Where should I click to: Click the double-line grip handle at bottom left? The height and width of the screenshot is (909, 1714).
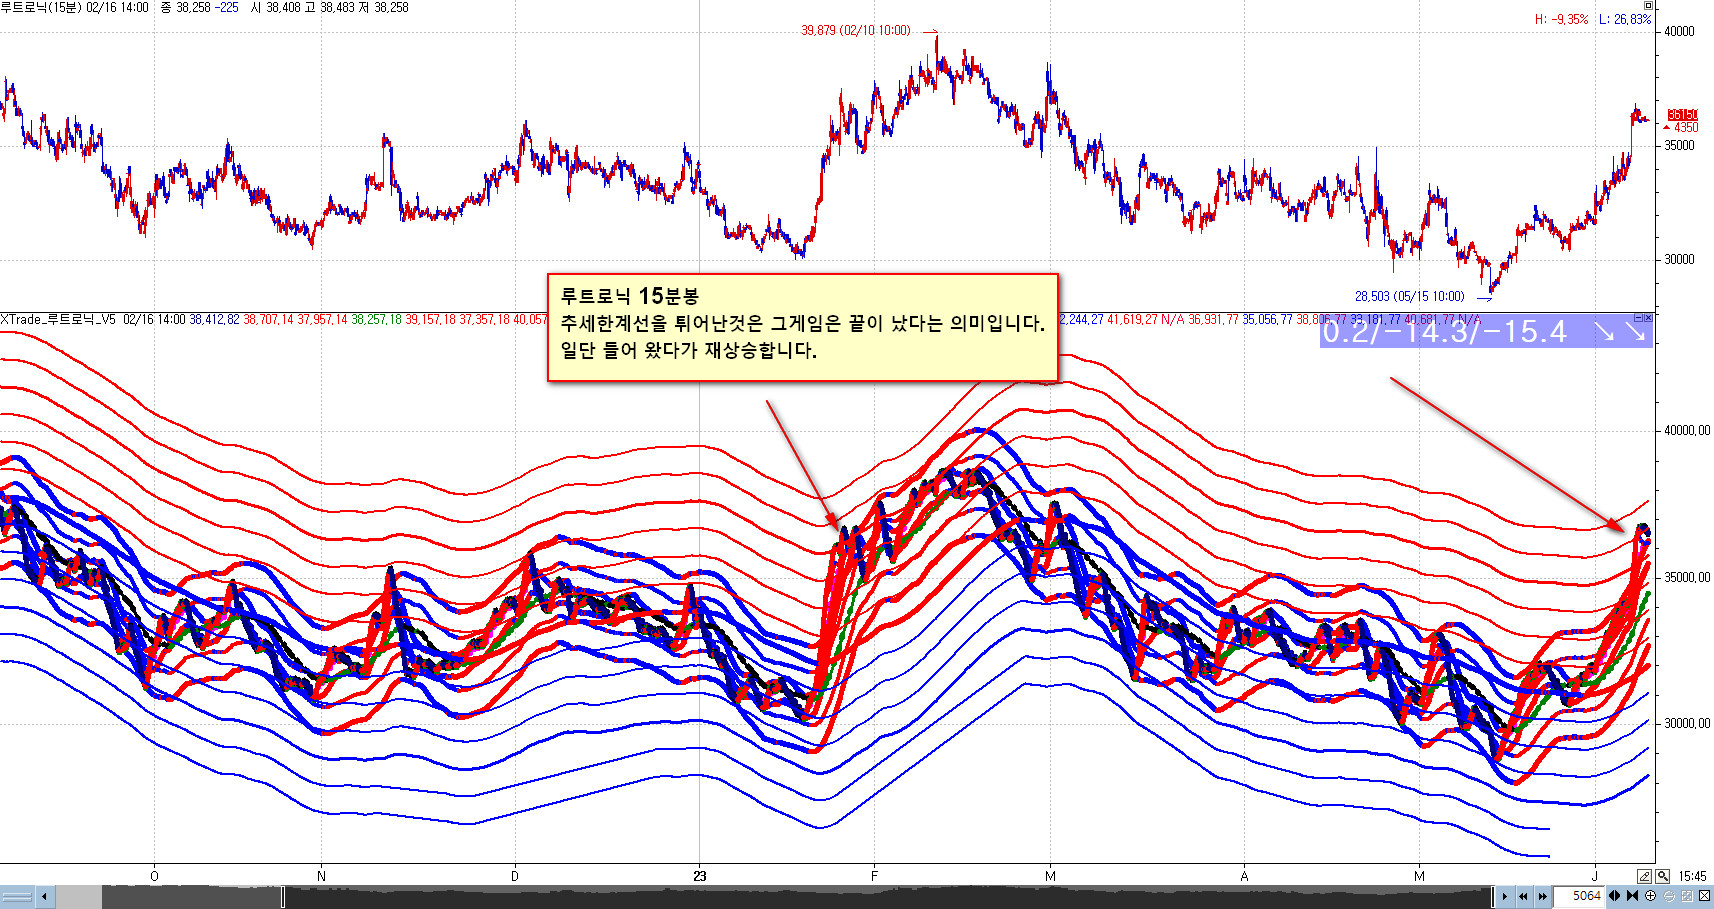[17, 896]
